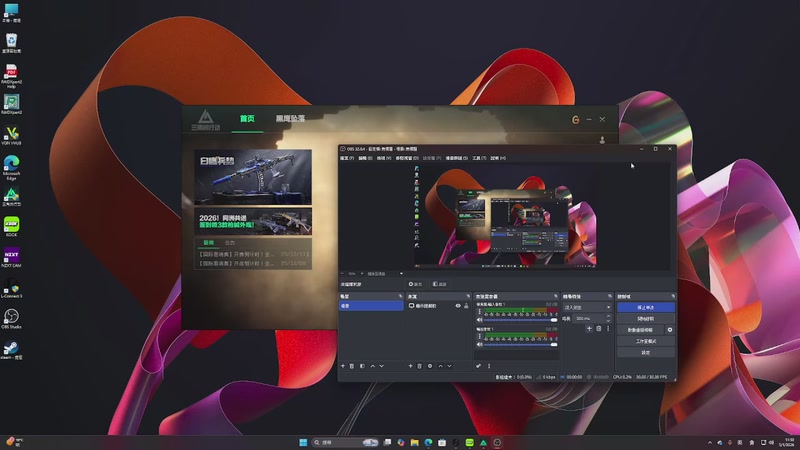Move the selected source up
Image resolution: width=800 pixels, height=450 pixels.
pos(440,366)
